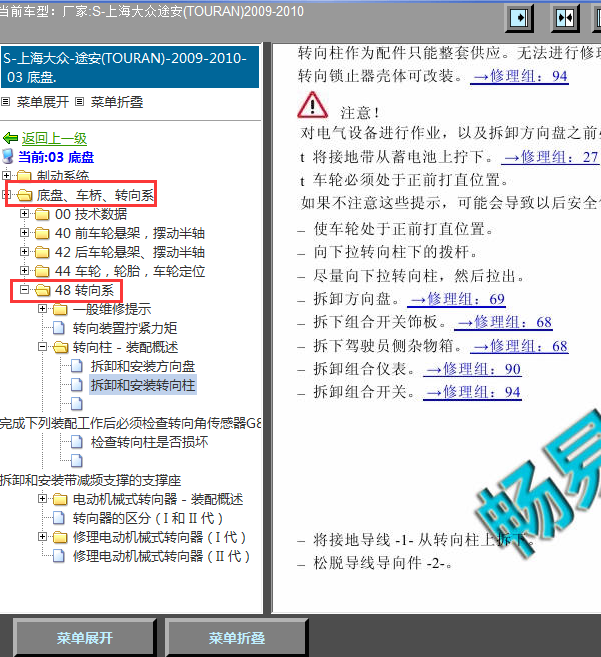Collapse the 转向柱 - 装配概述 node
This screenshot has width=601, height=657.
pyautogui.click(x=42, y=347)
